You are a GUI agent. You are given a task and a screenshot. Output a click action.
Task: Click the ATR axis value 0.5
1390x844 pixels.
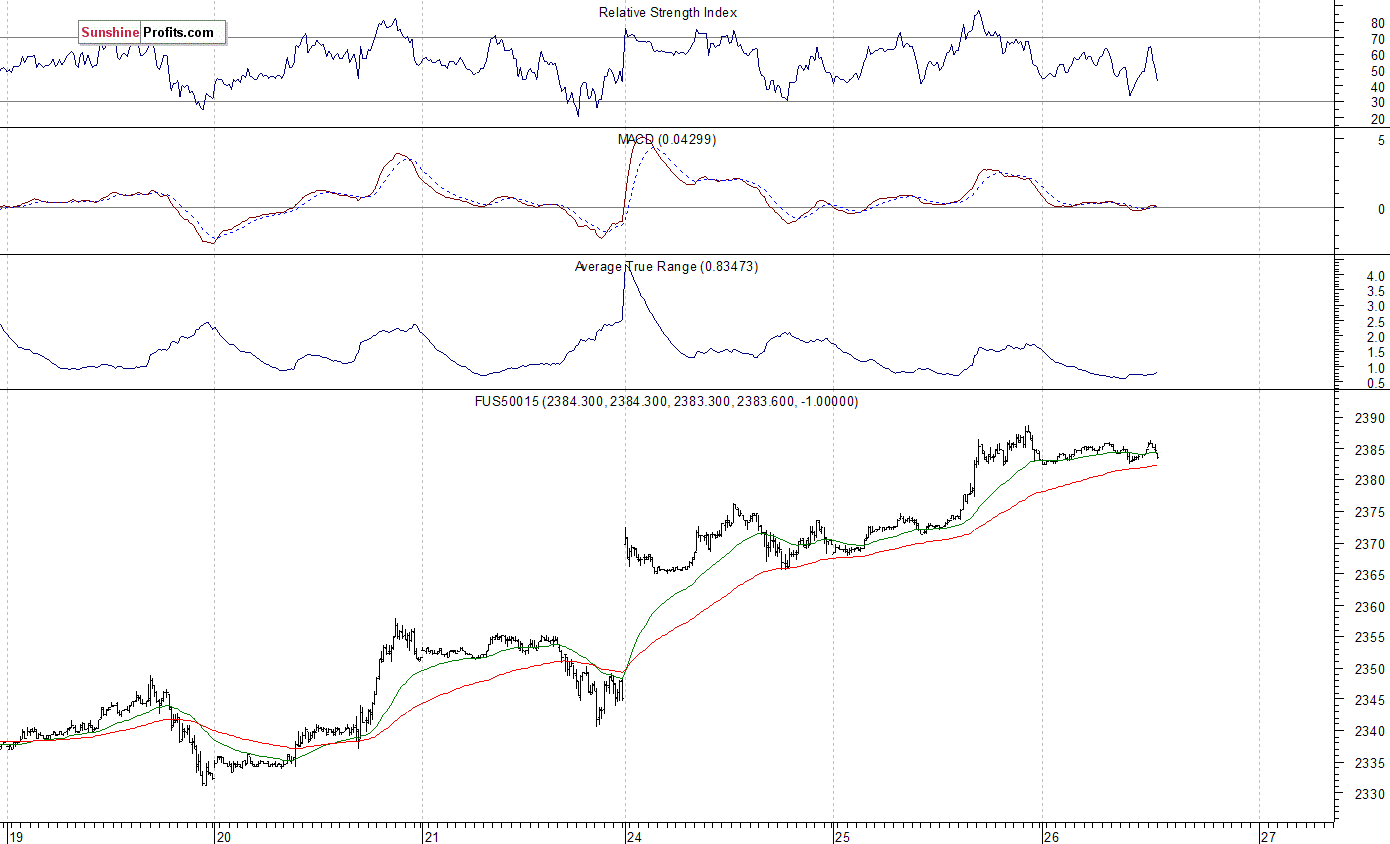1375,383
